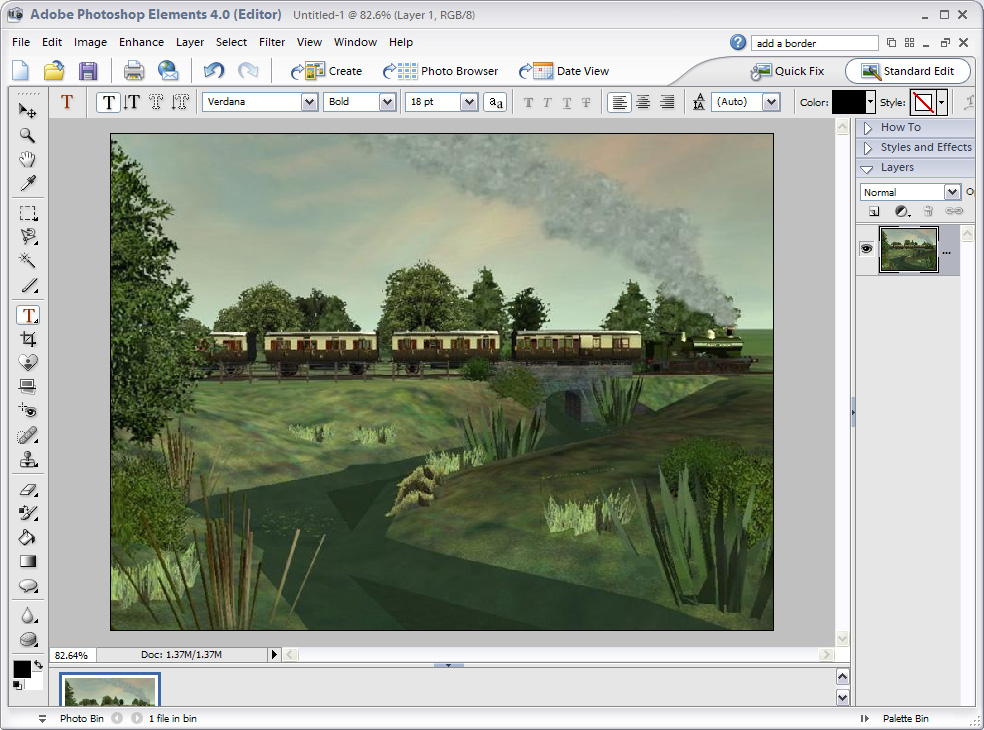The image size is (984, 730).
Task: Open the Enhance menu
Action: click(141, 42)
